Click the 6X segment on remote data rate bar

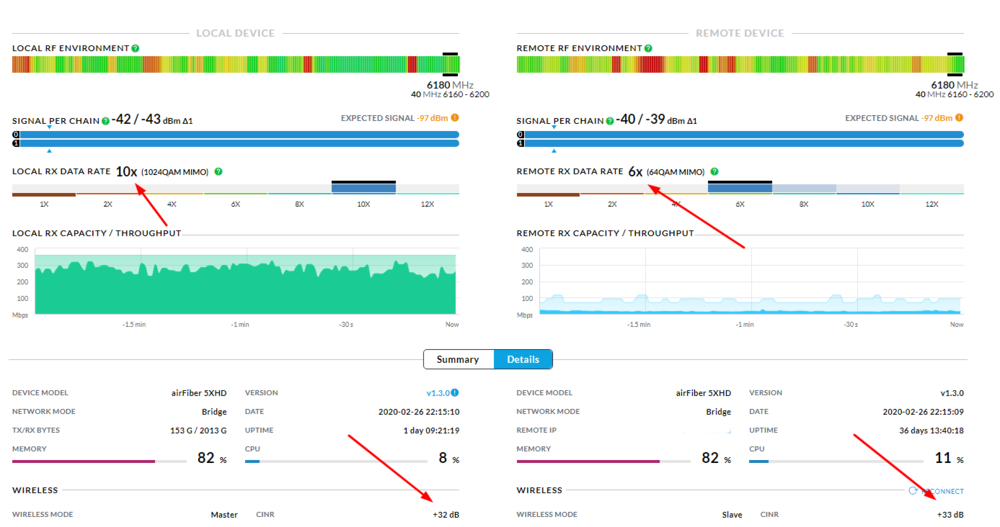[739, 188]
